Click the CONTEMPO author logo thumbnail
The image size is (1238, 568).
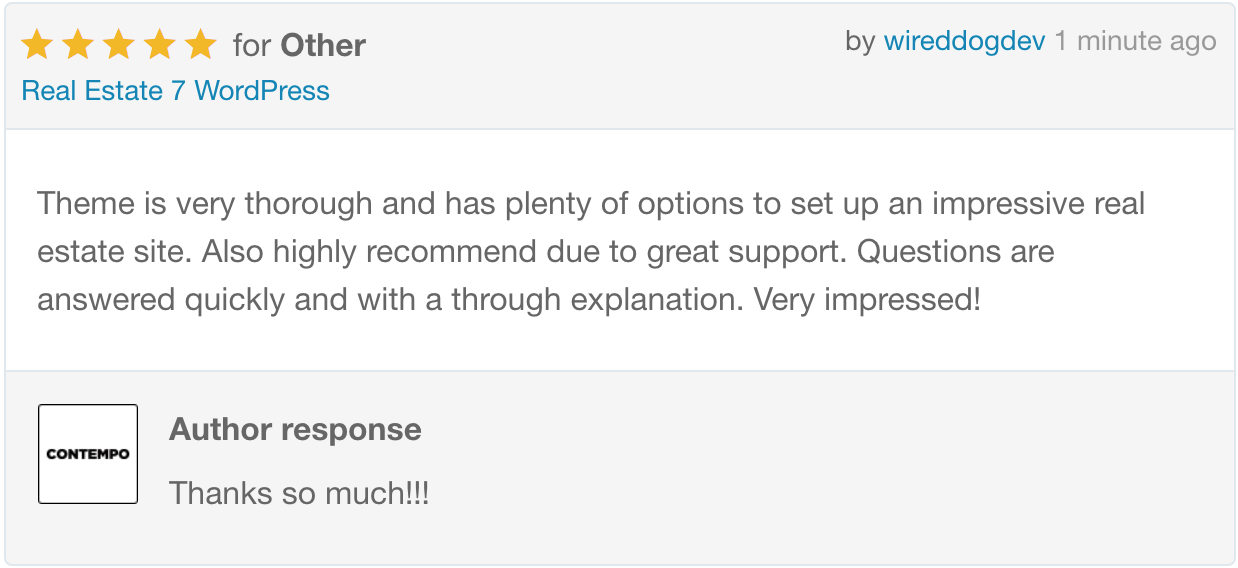pyautogui.click(x=88, y=454)
